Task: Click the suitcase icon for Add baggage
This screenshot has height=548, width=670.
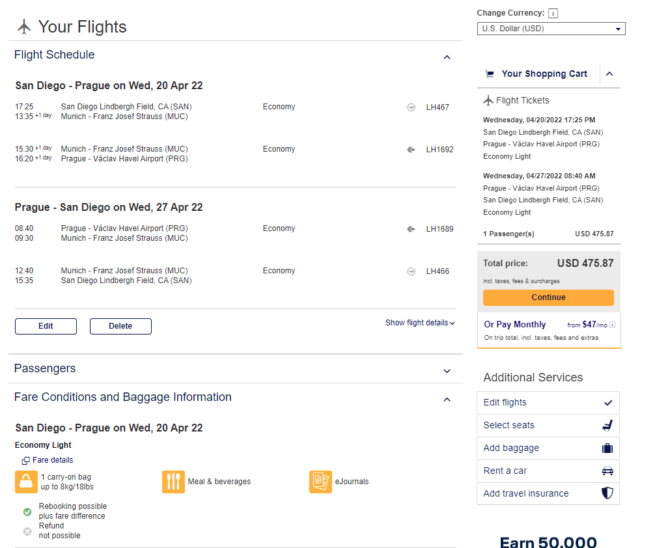Action: (x=607, y=448)
